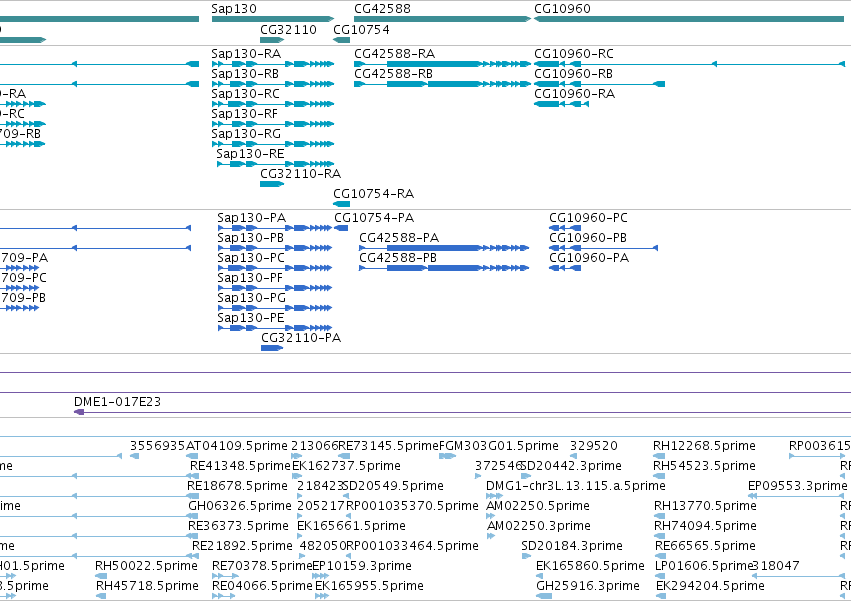
Task: Select transcript Sap130-RA
Action: pos(272,64)
